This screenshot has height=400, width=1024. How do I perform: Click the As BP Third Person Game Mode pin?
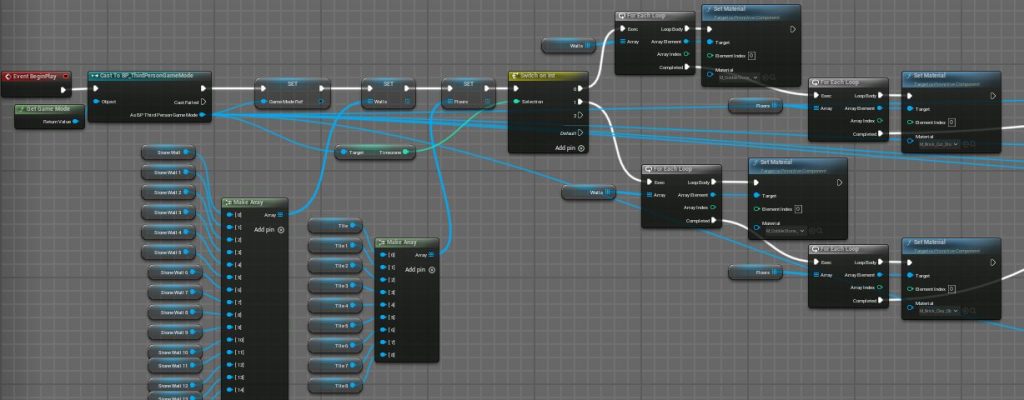click(204, 115)
